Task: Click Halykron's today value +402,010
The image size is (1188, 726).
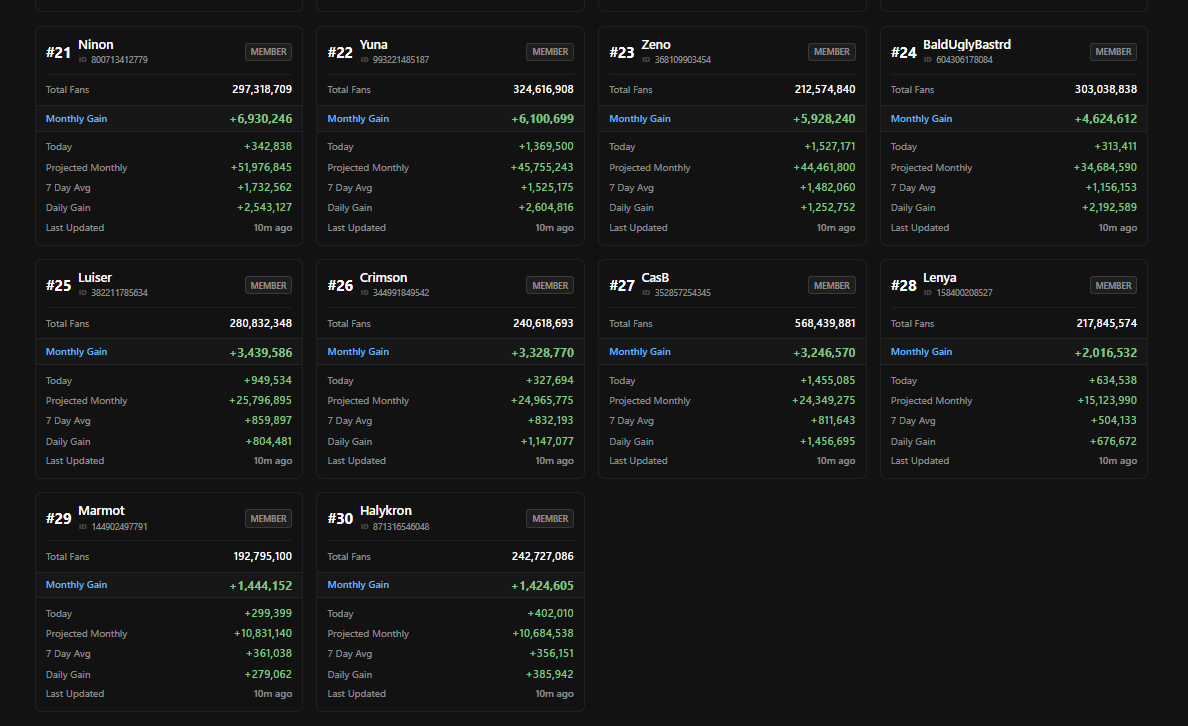Action: tap(550, 613)
